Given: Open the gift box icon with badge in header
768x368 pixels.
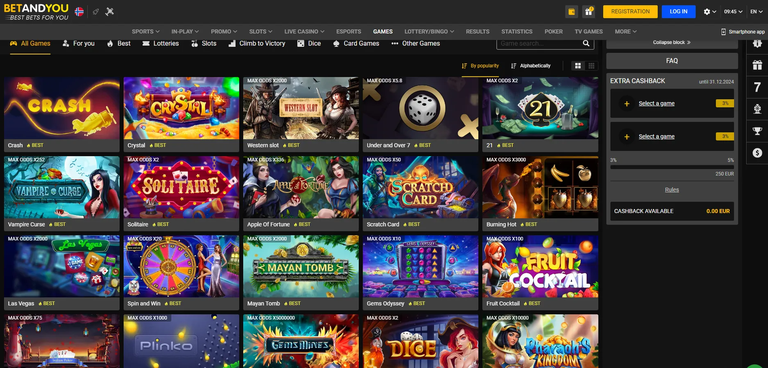Looking at the screenshot, I should pyautogui.click(x=588, y=12).
